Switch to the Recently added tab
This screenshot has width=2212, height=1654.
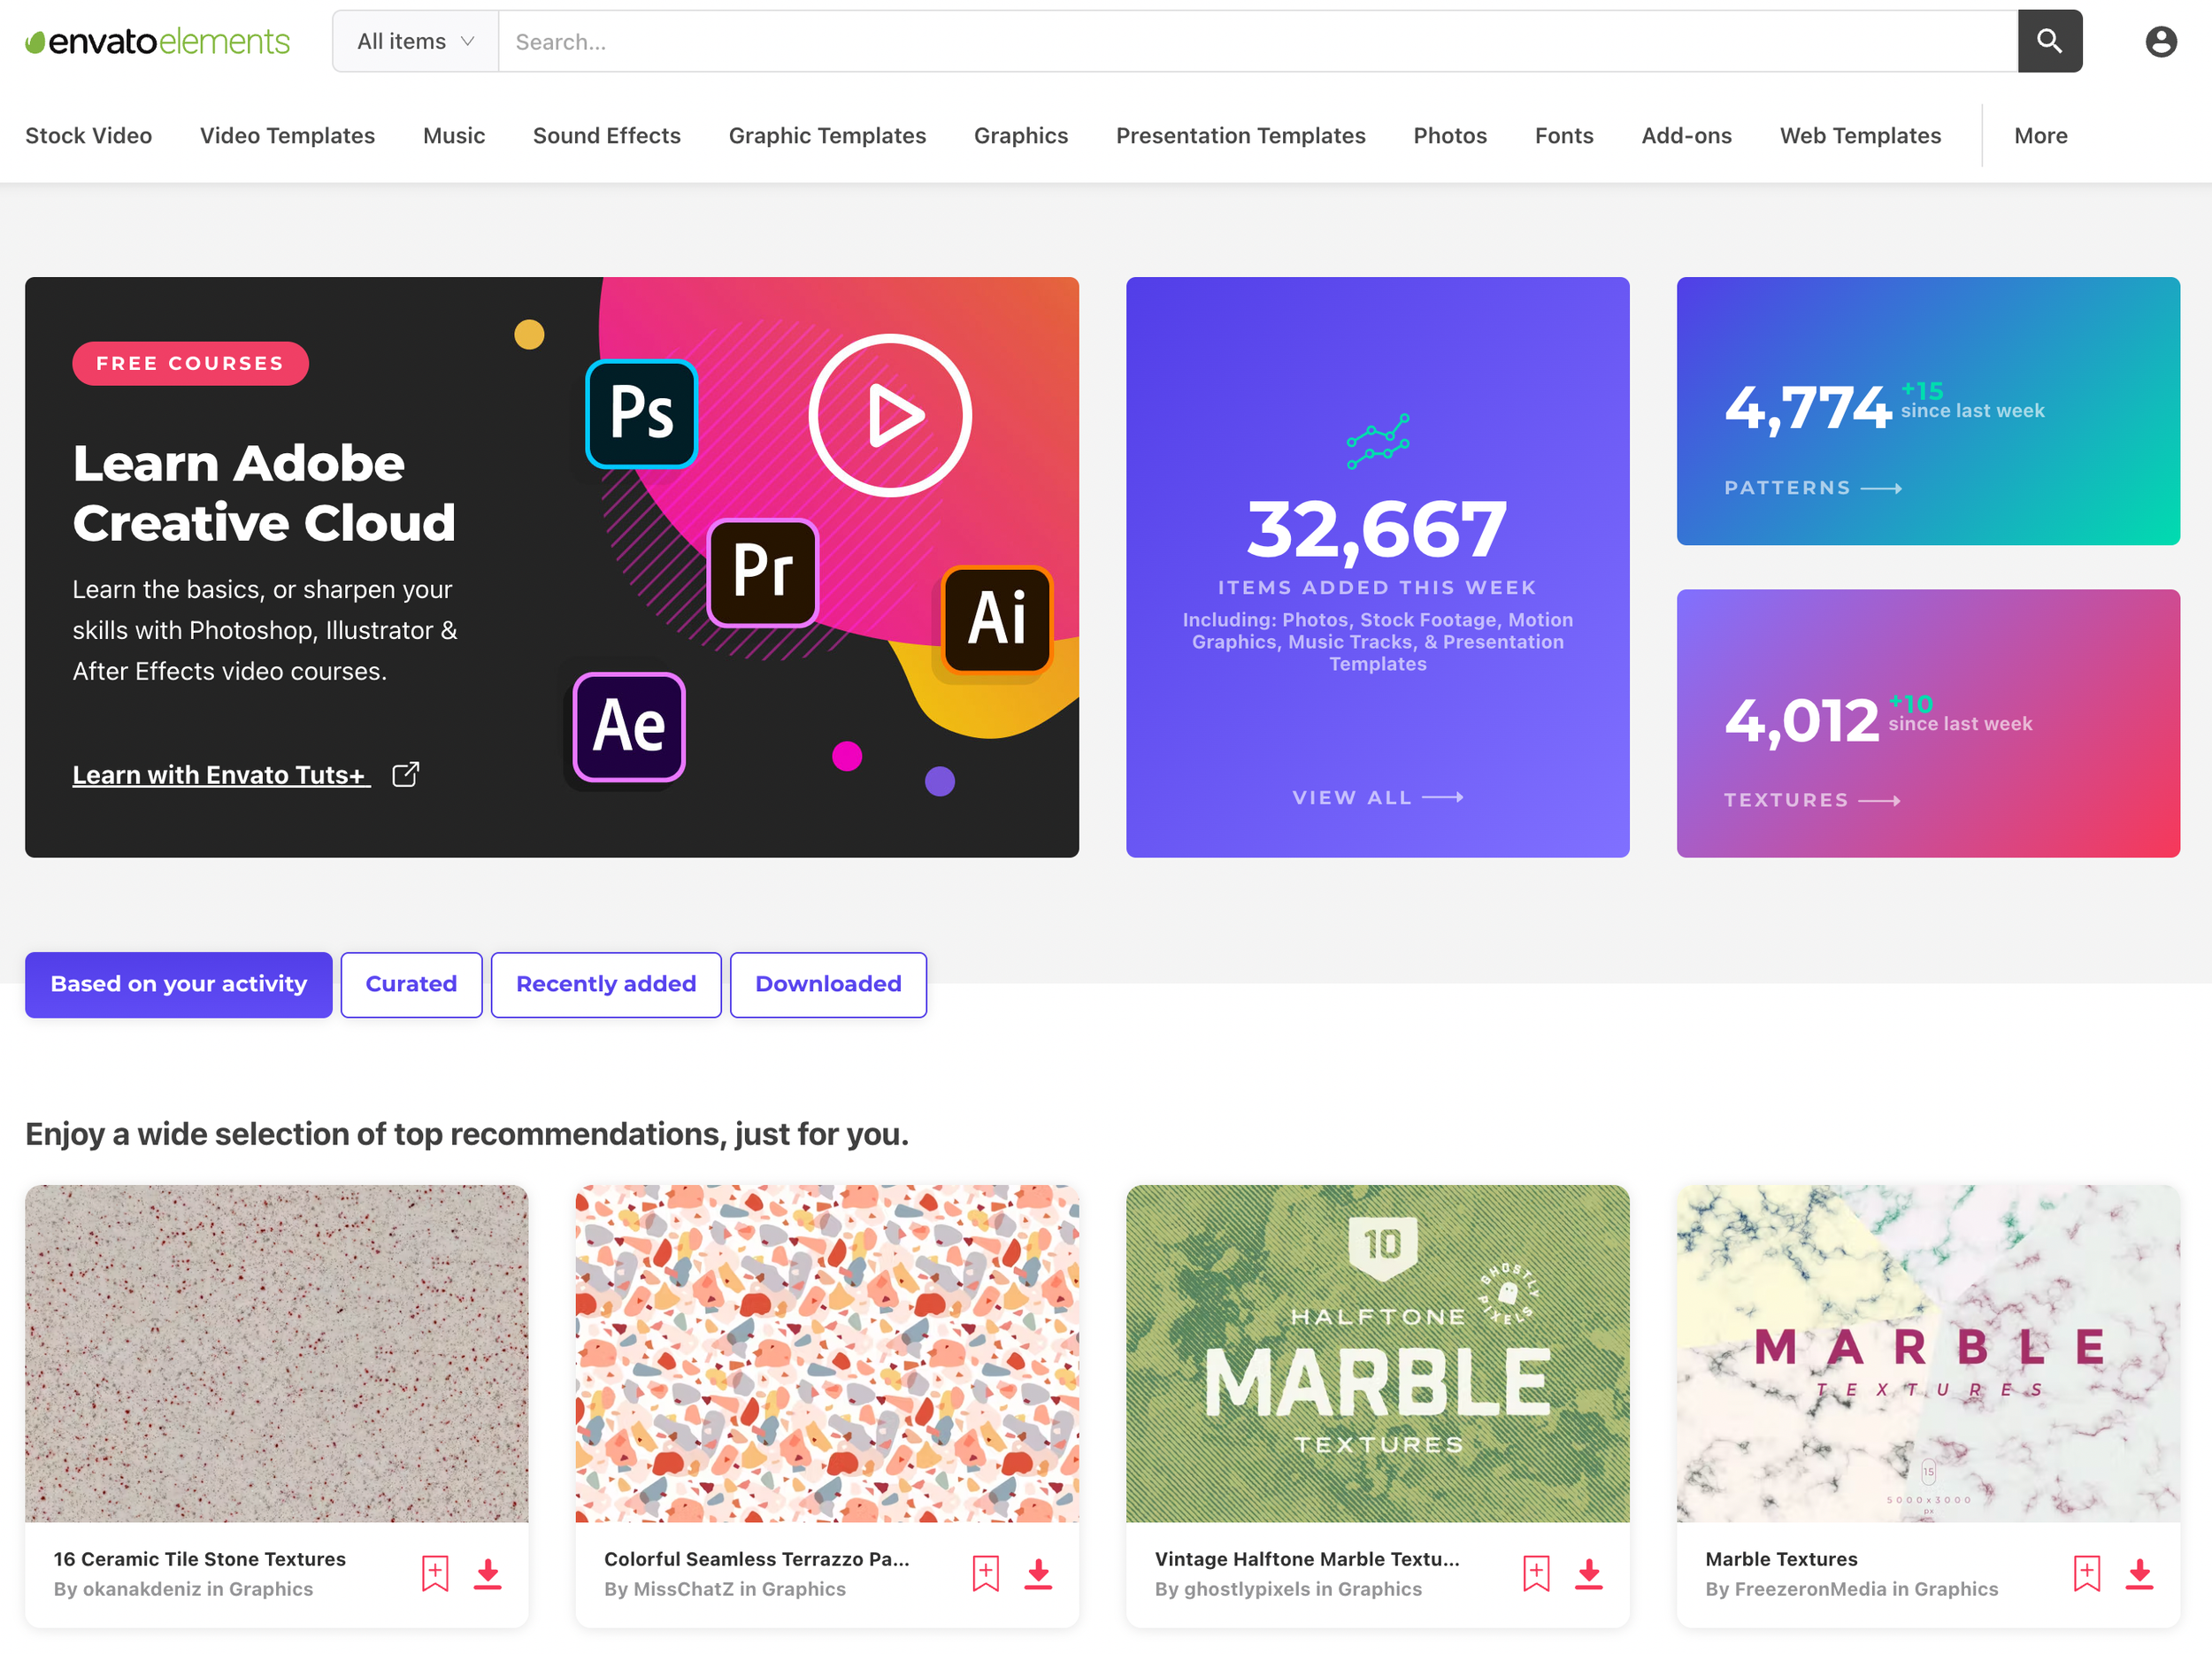coord(605,984)
